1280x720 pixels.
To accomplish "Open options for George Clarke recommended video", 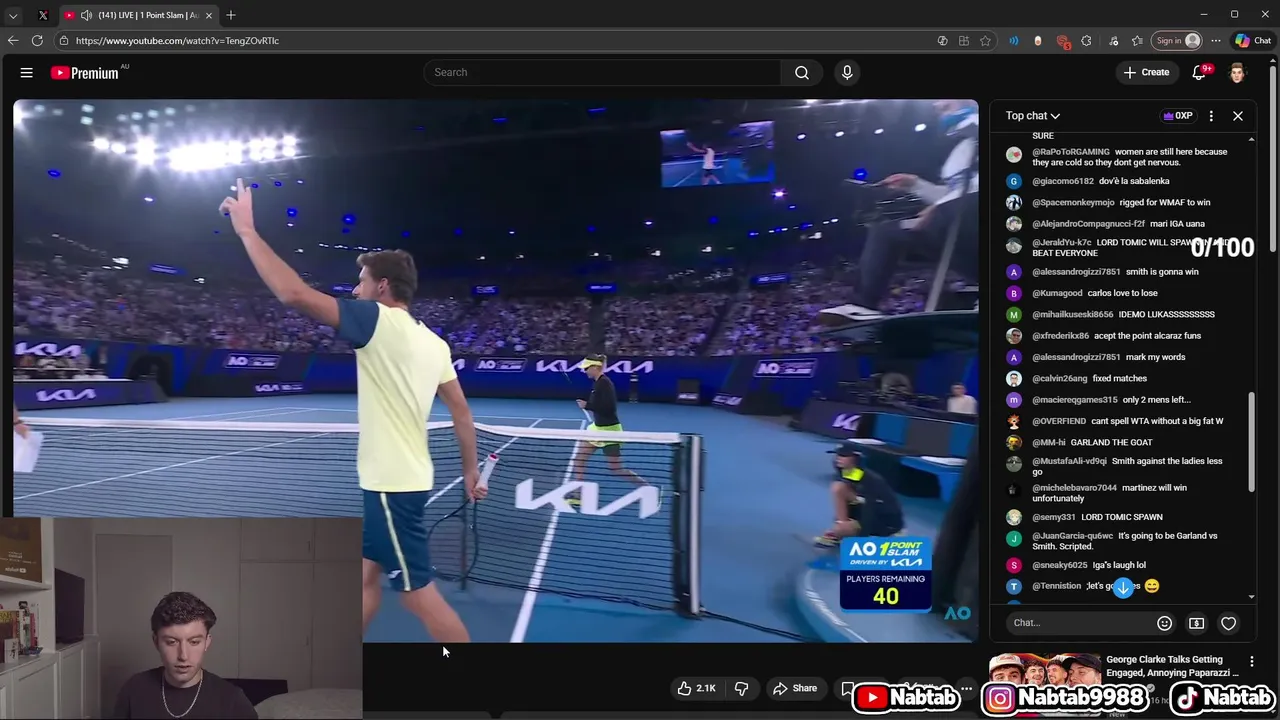I will [x=1251, y=661].
